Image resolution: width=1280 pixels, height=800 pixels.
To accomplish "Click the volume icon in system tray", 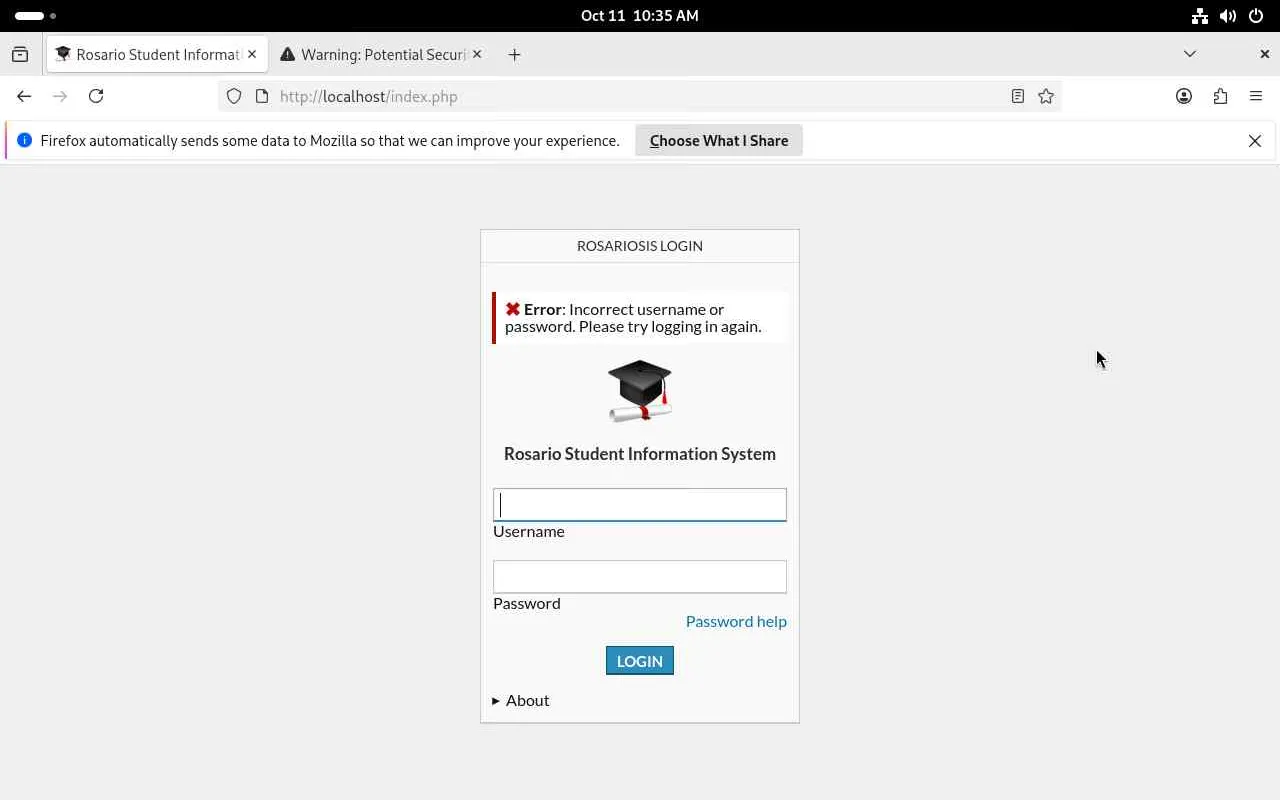I will [x=1228, y=16].
